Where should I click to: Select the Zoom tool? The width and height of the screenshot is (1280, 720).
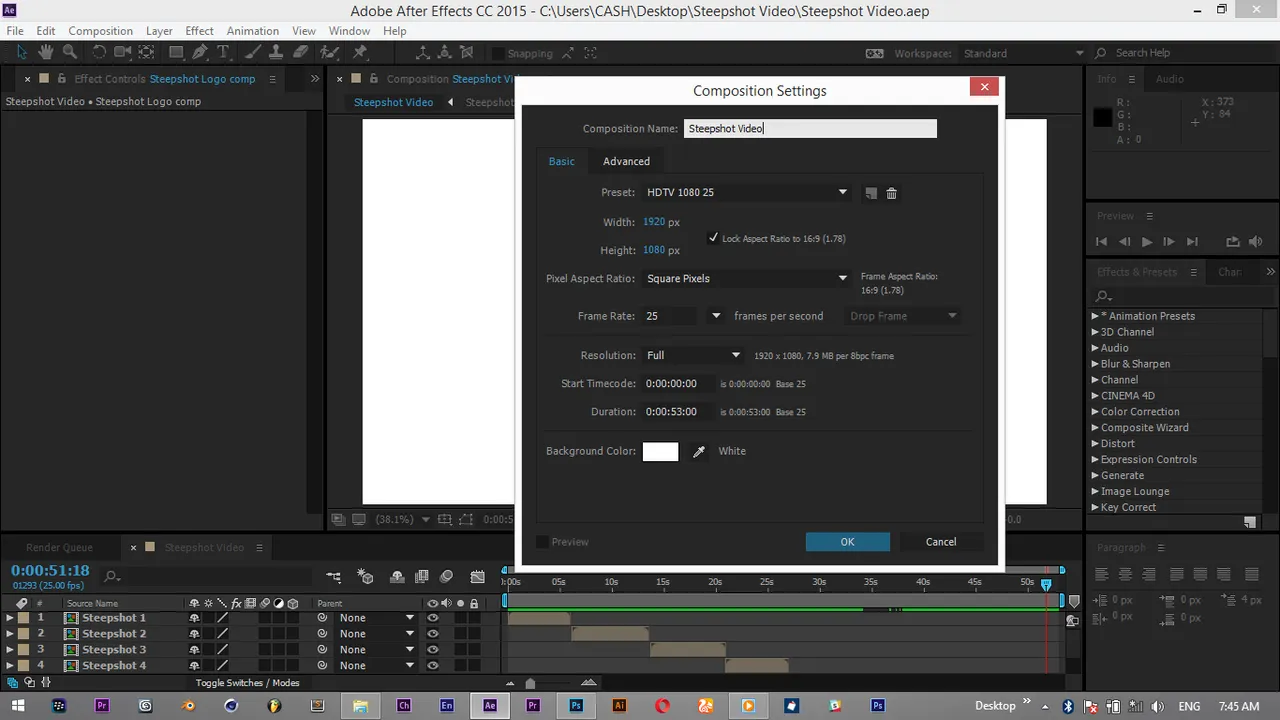(x=70, y=53)
